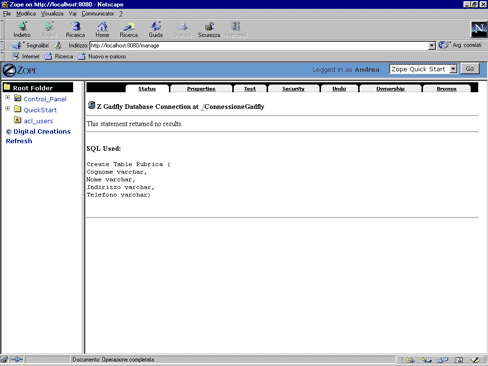Switch to the Status tab

[x=147, y=89]
